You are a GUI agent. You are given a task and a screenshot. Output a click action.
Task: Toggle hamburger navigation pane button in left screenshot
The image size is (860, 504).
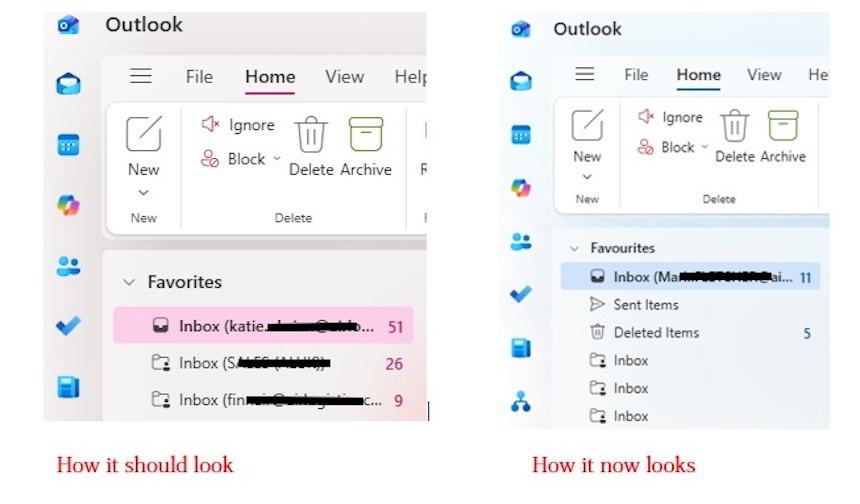click(141, 76)
